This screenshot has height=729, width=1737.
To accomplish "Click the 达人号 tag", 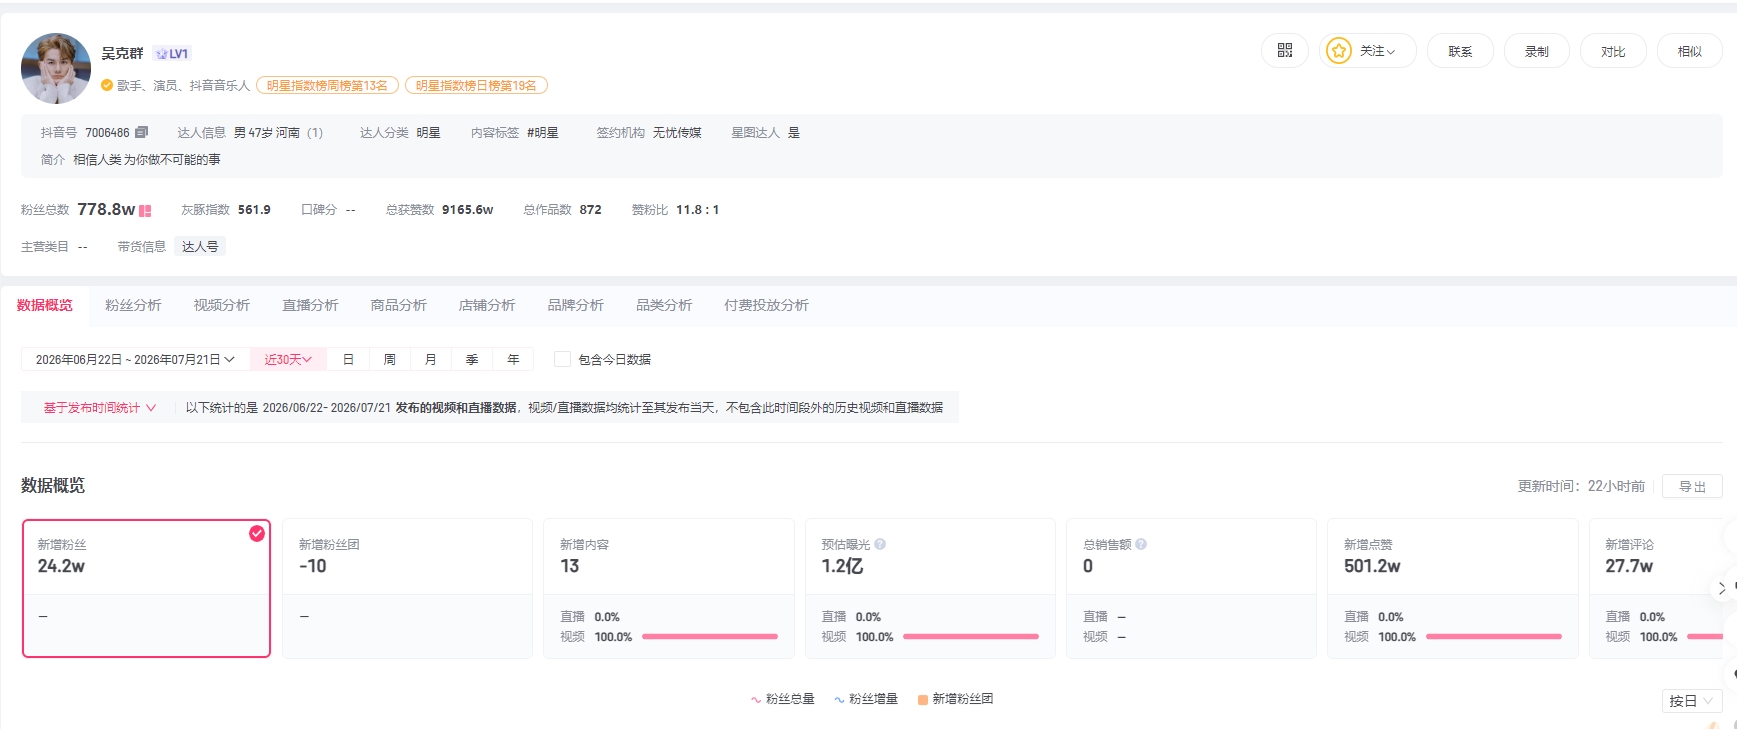I will (x=200, y=246).
